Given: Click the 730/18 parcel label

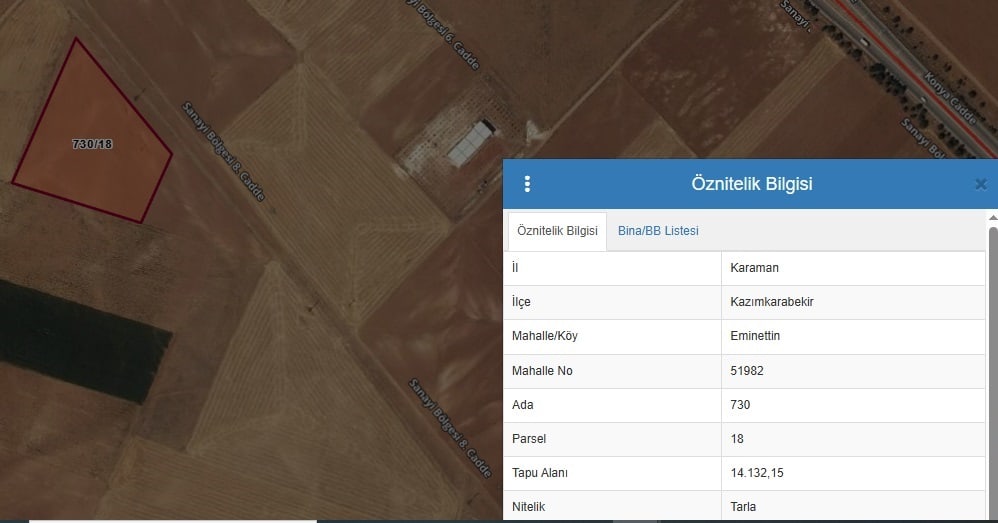Looking at the screenshot, I should (92, 144).
